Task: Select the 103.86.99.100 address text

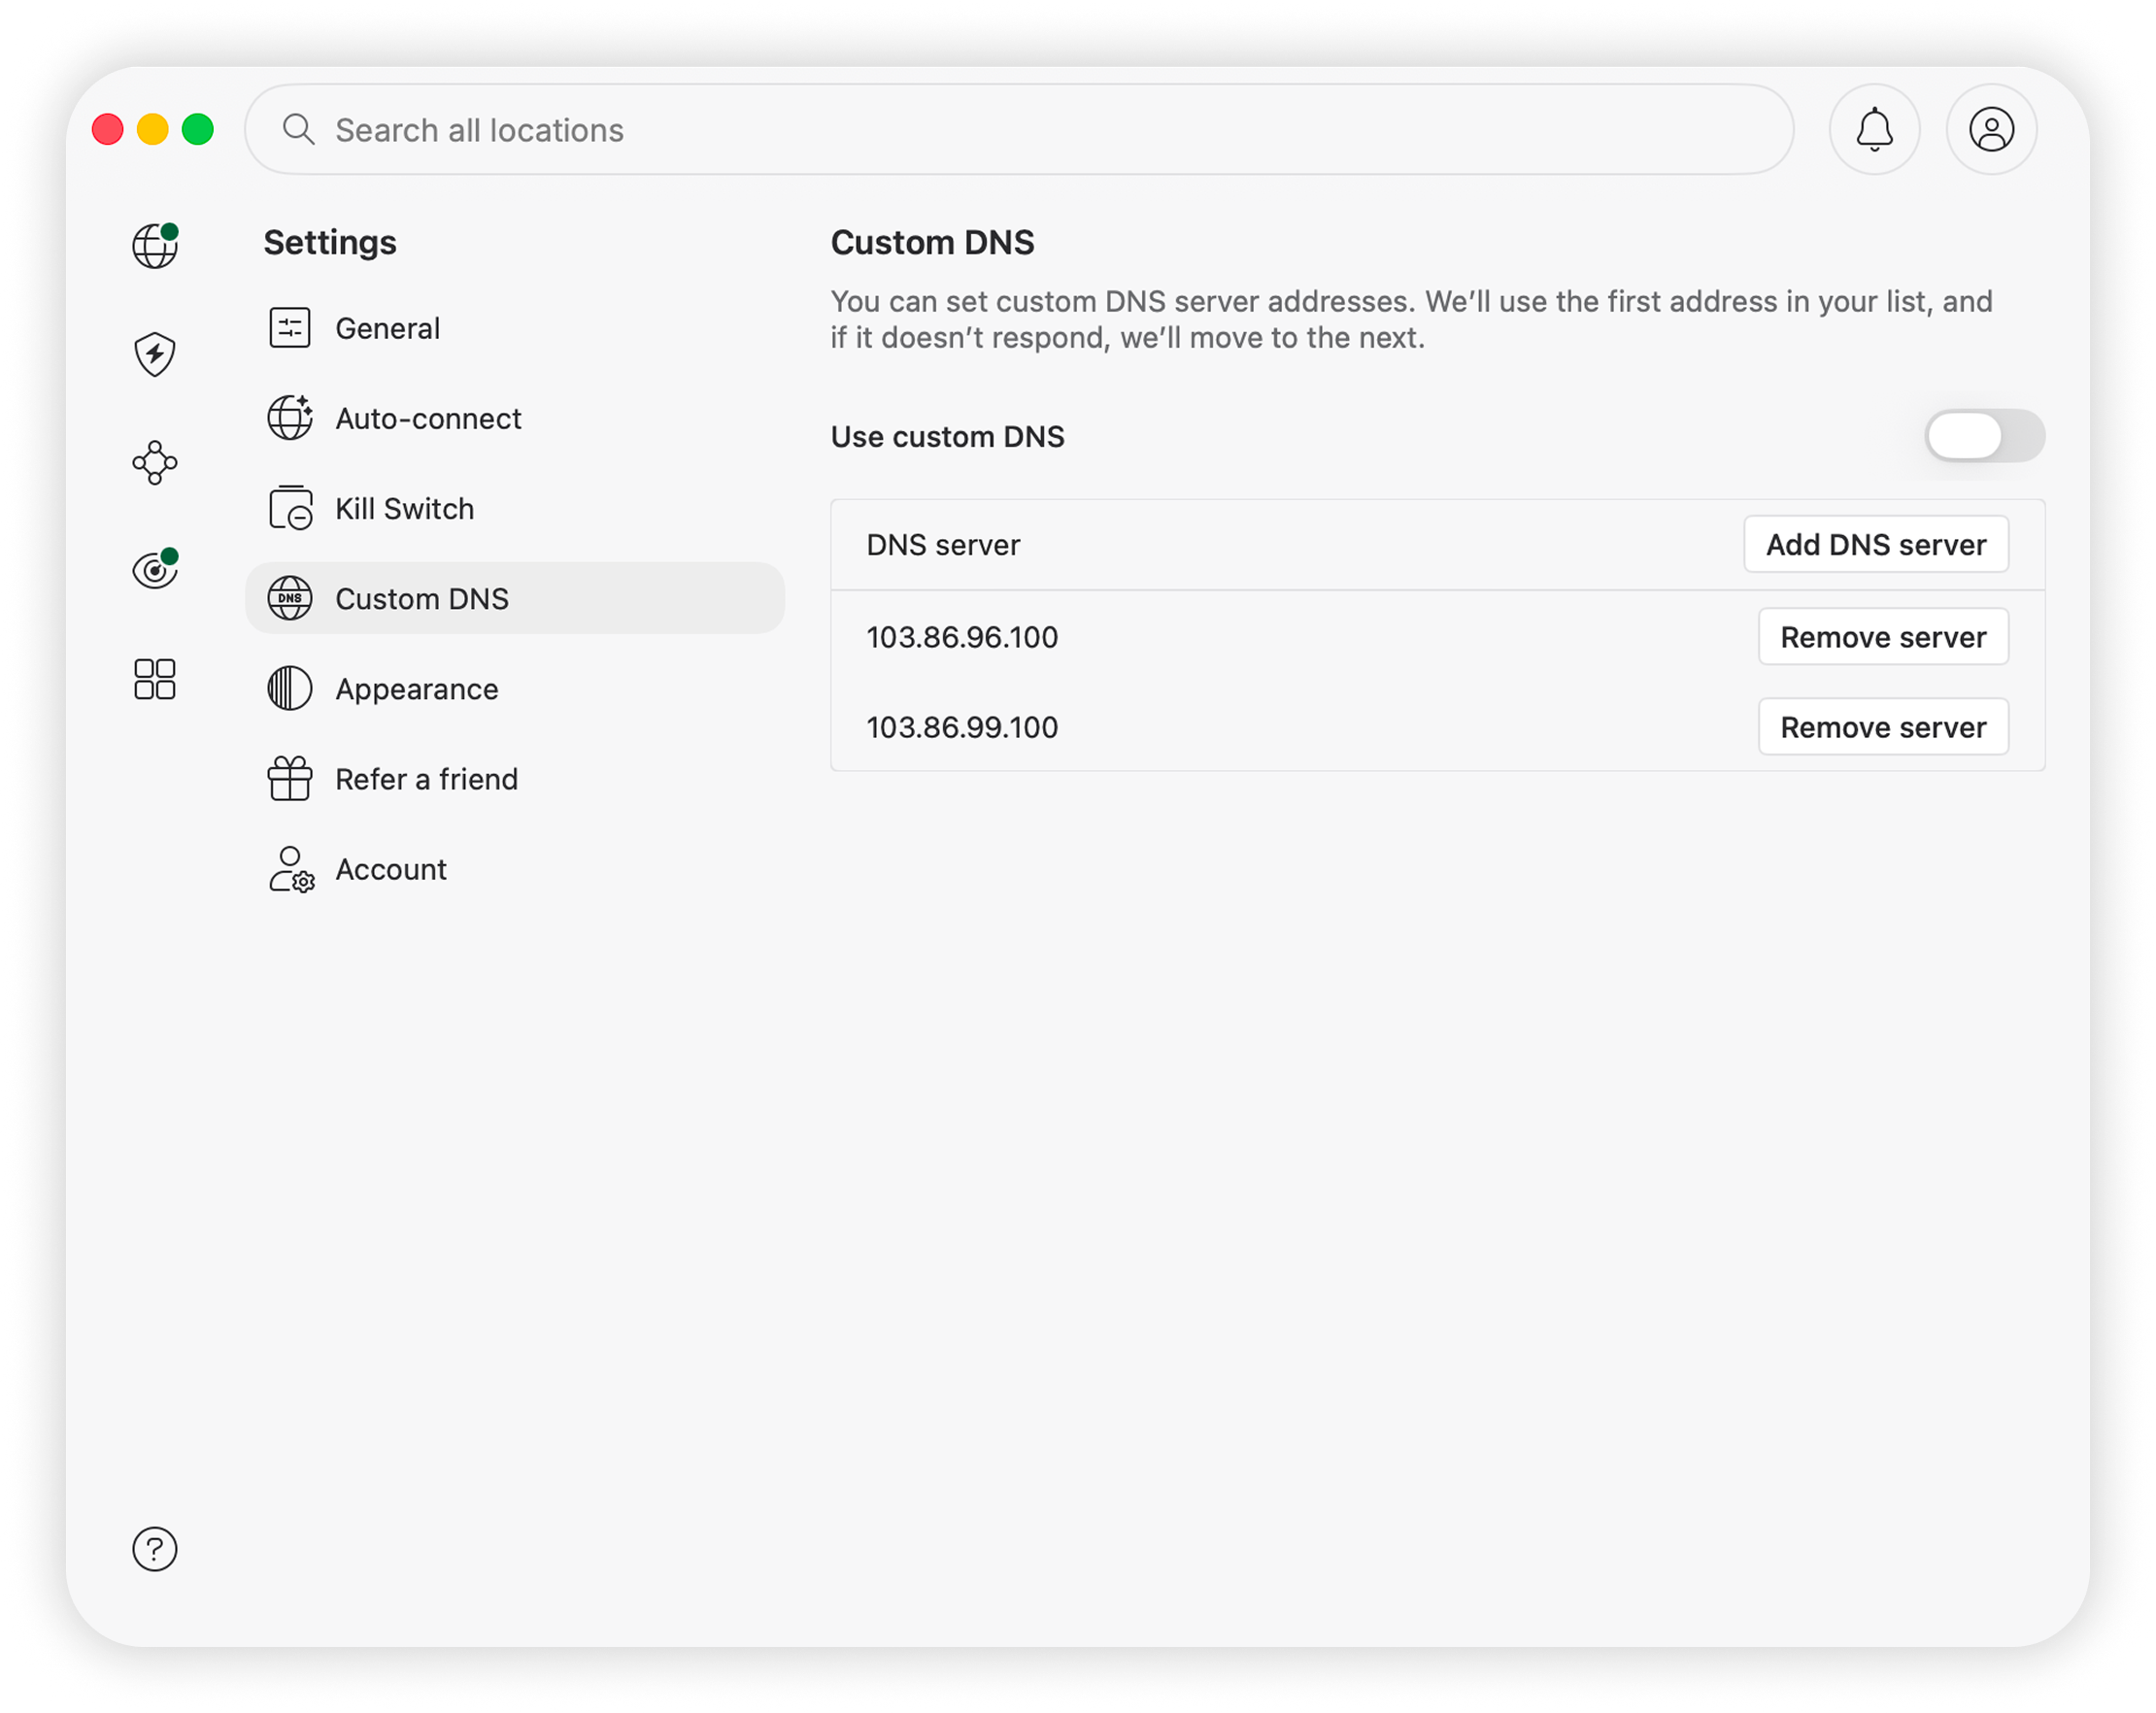Action: tap(962, 727)
